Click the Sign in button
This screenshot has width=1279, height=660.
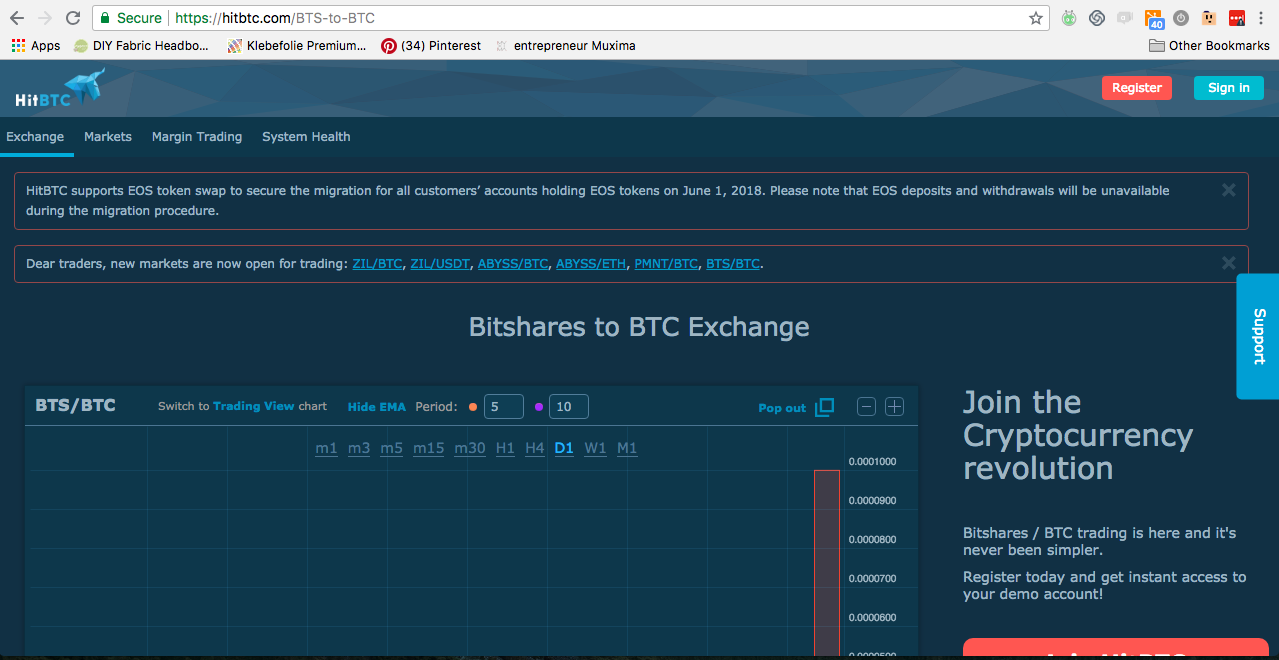coord(1229,88)
